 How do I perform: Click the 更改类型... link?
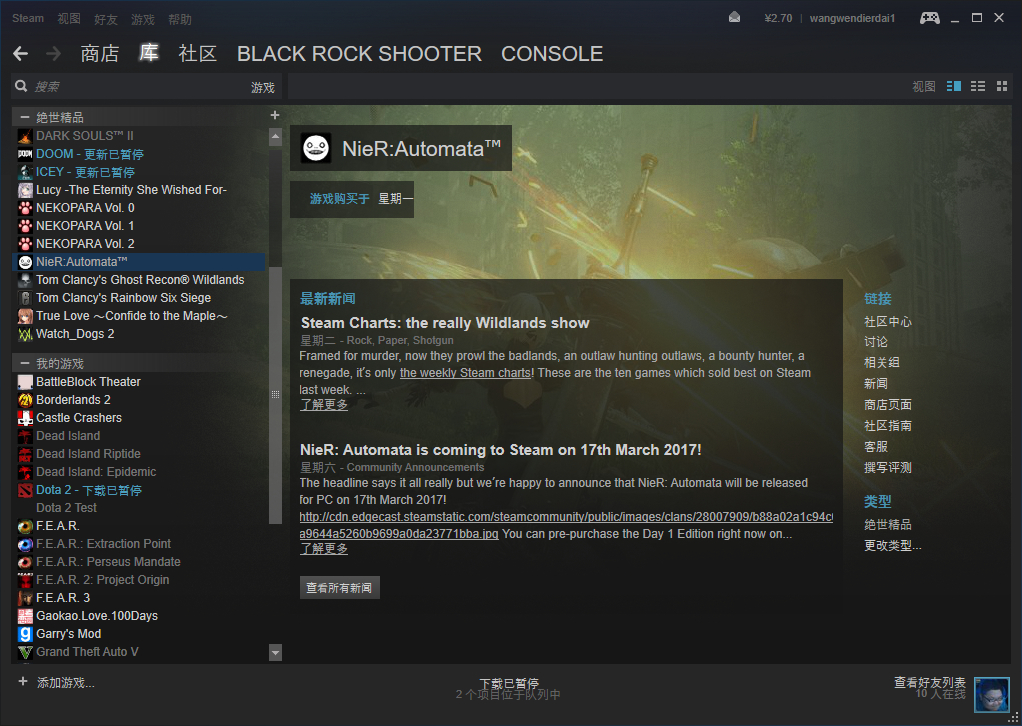pyautogui.click(x=892, y=545)
